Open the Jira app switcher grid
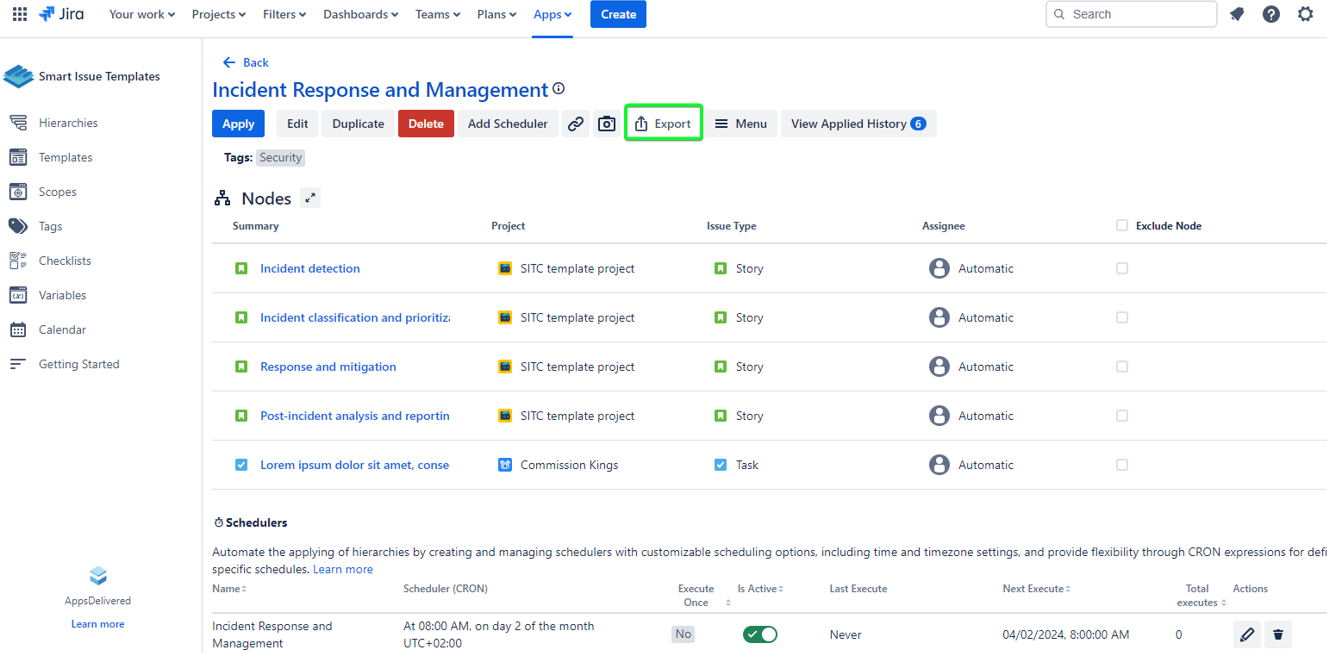1327x653 pixels. tap(19, 14)
